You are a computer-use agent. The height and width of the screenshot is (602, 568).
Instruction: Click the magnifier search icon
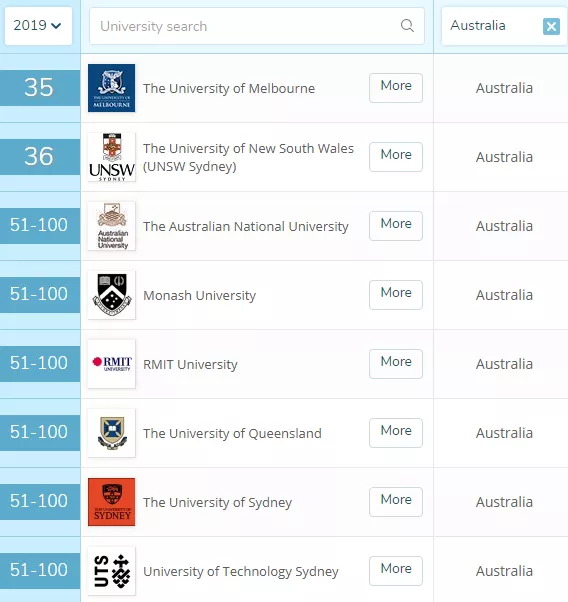(x=407, y=26)
